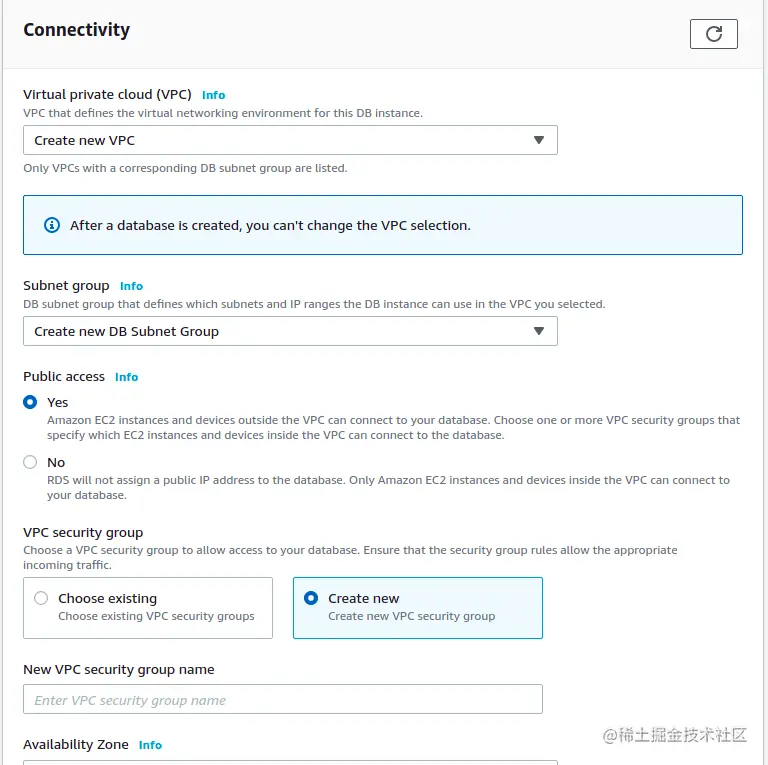The height and width of the screenshot is (765, 768).
Task: Click the Connectivity section heading
Action: (77, 30)
